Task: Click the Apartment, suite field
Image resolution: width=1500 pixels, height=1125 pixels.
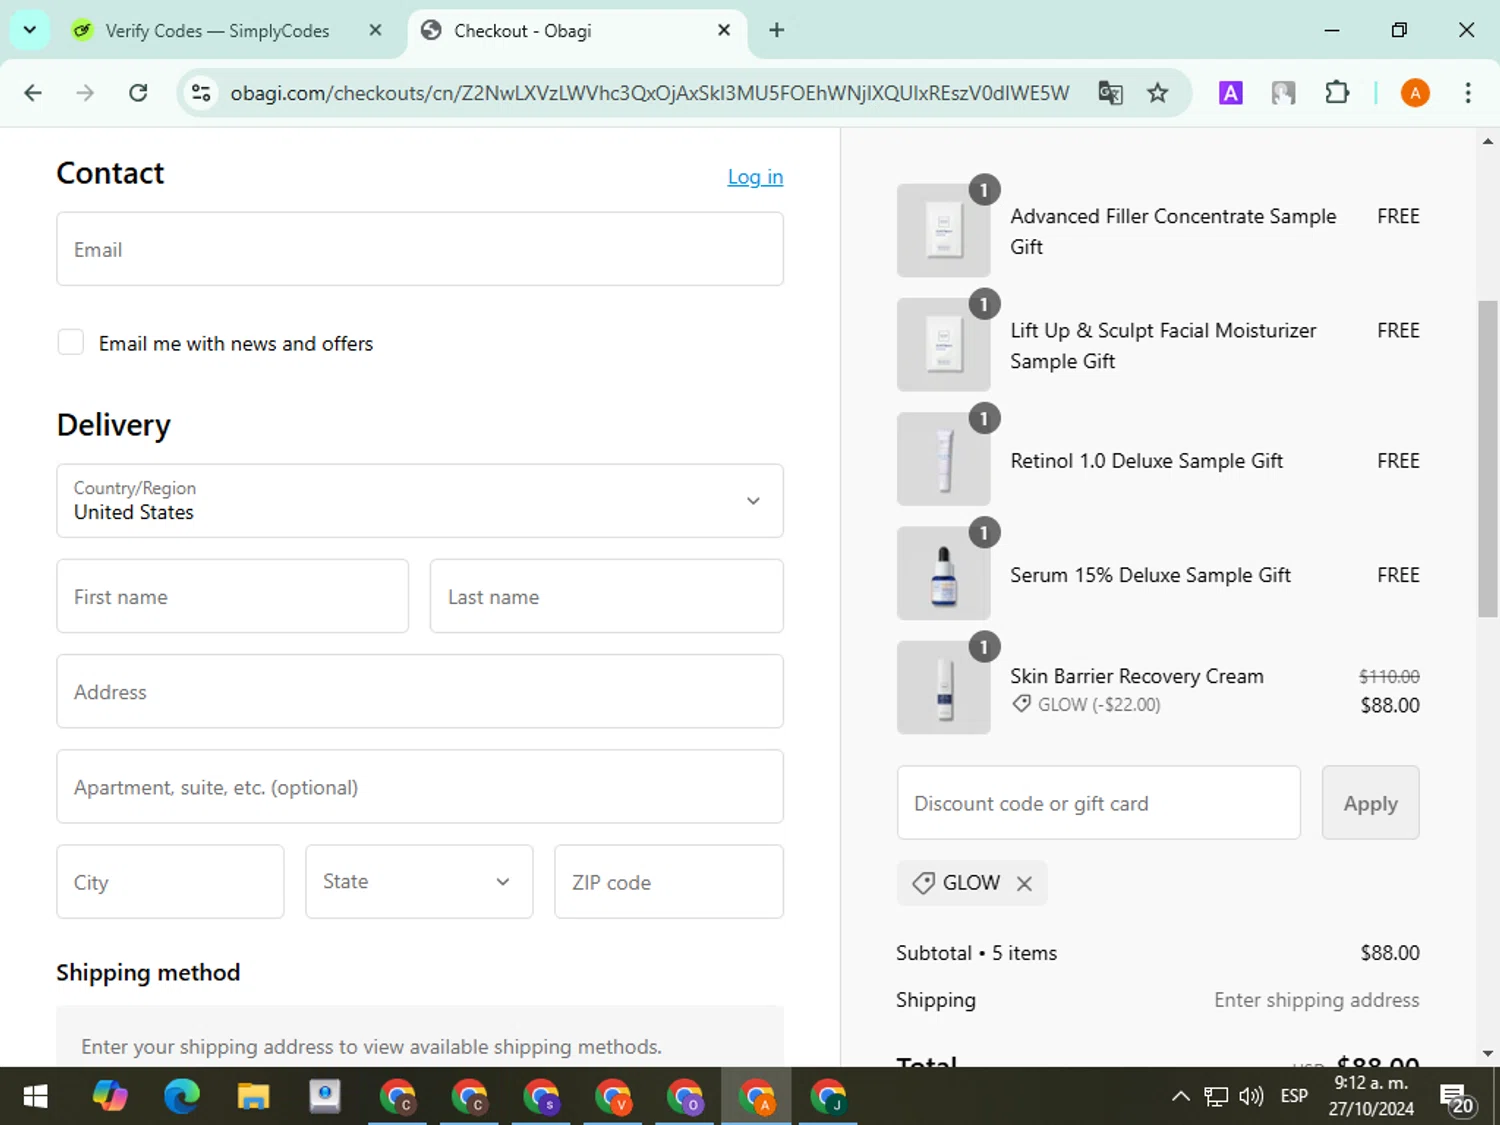Action: click(x=420, y=787)
